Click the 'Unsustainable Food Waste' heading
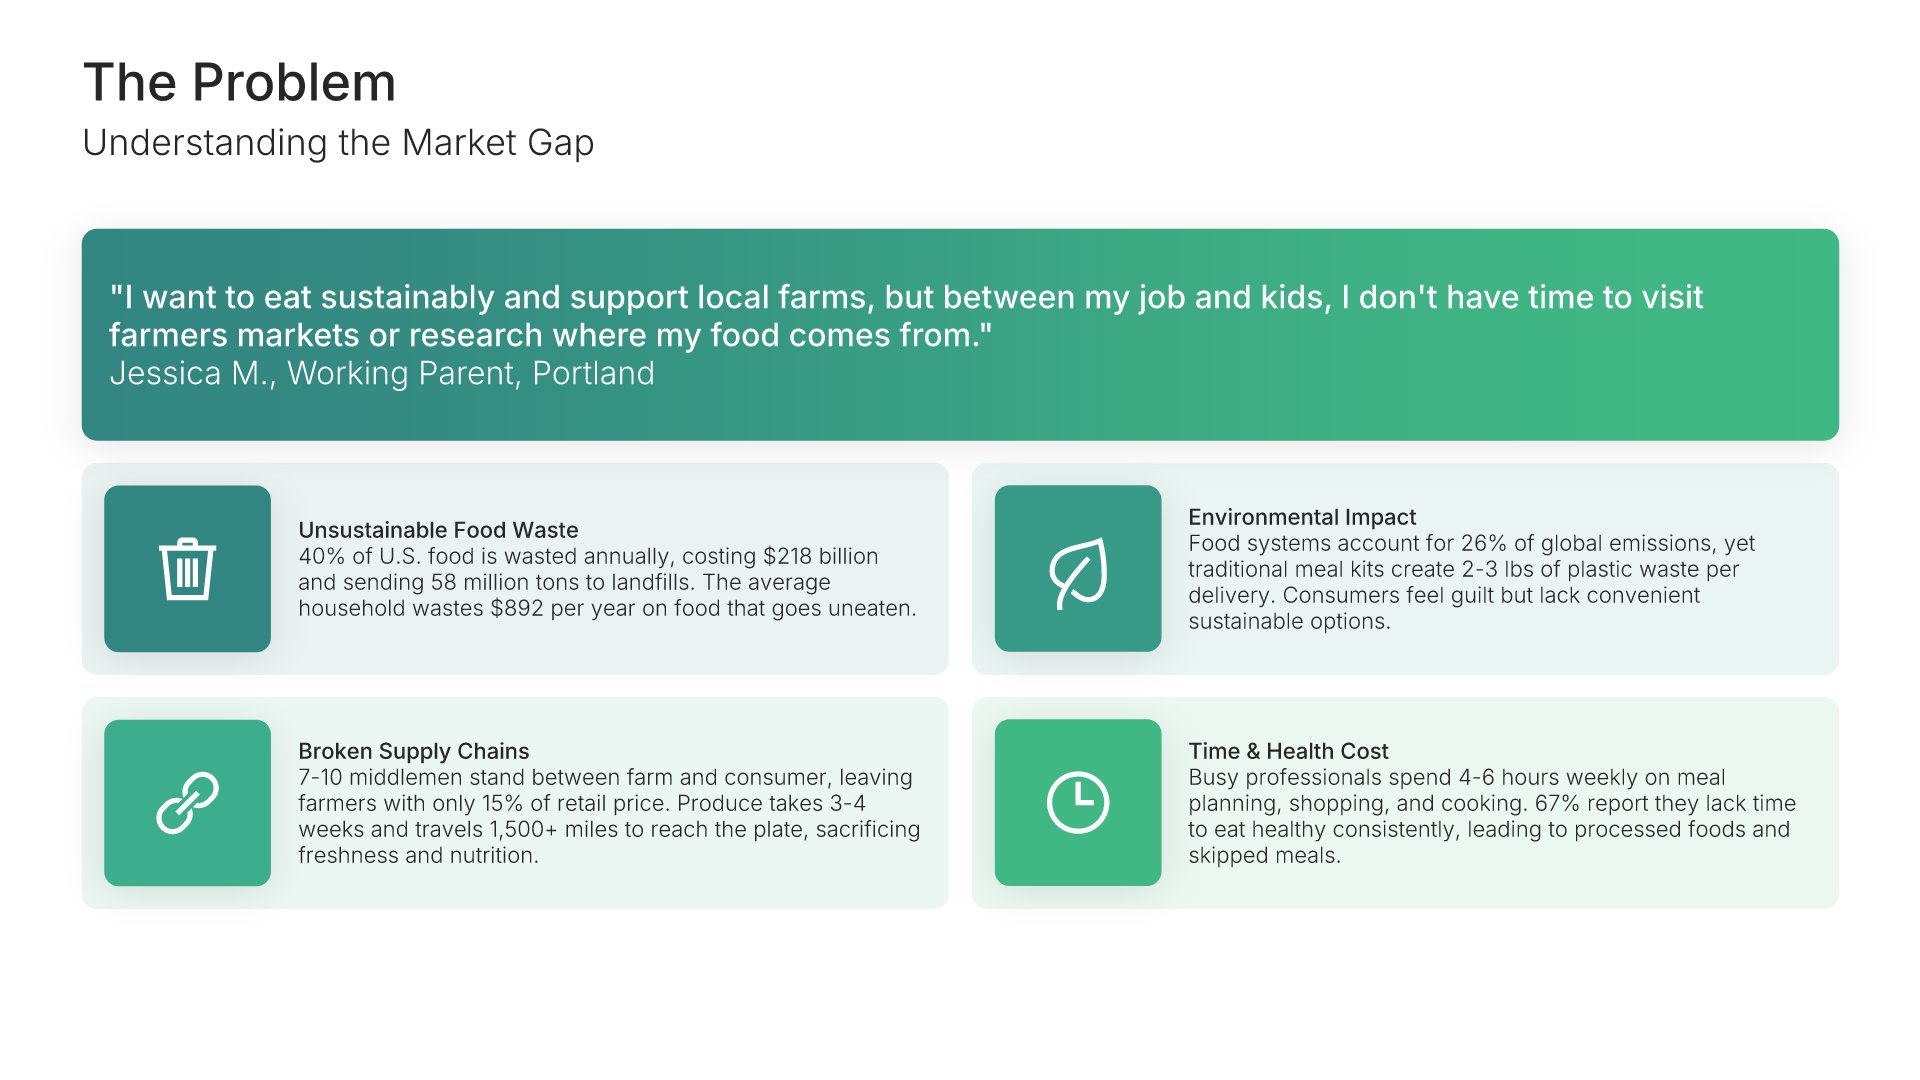The width and height of the screenshot is (1920, 1080). [438, 530]
